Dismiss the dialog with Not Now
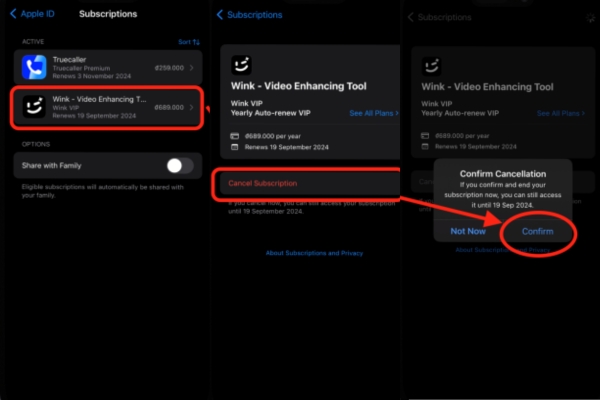600x400 pixels. pos(467,231)
